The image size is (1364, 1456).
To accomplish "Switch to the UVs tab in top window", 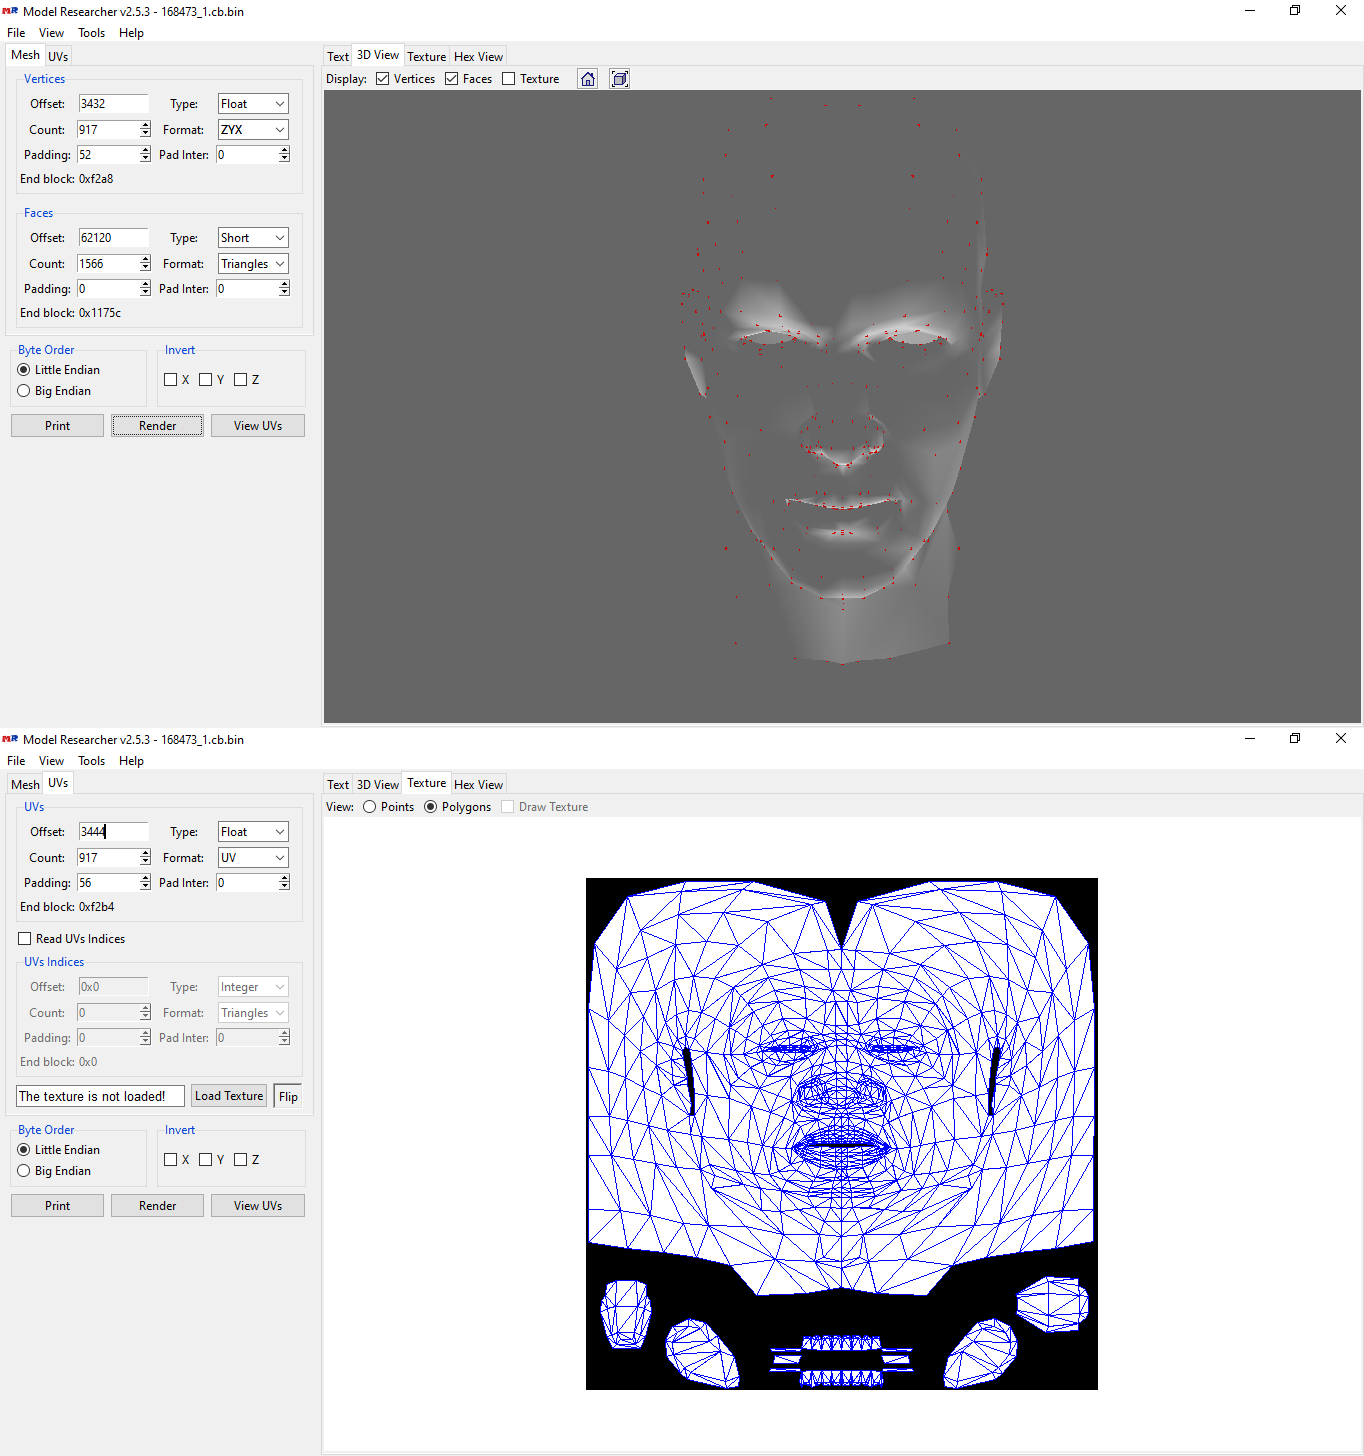I will 58,57.
